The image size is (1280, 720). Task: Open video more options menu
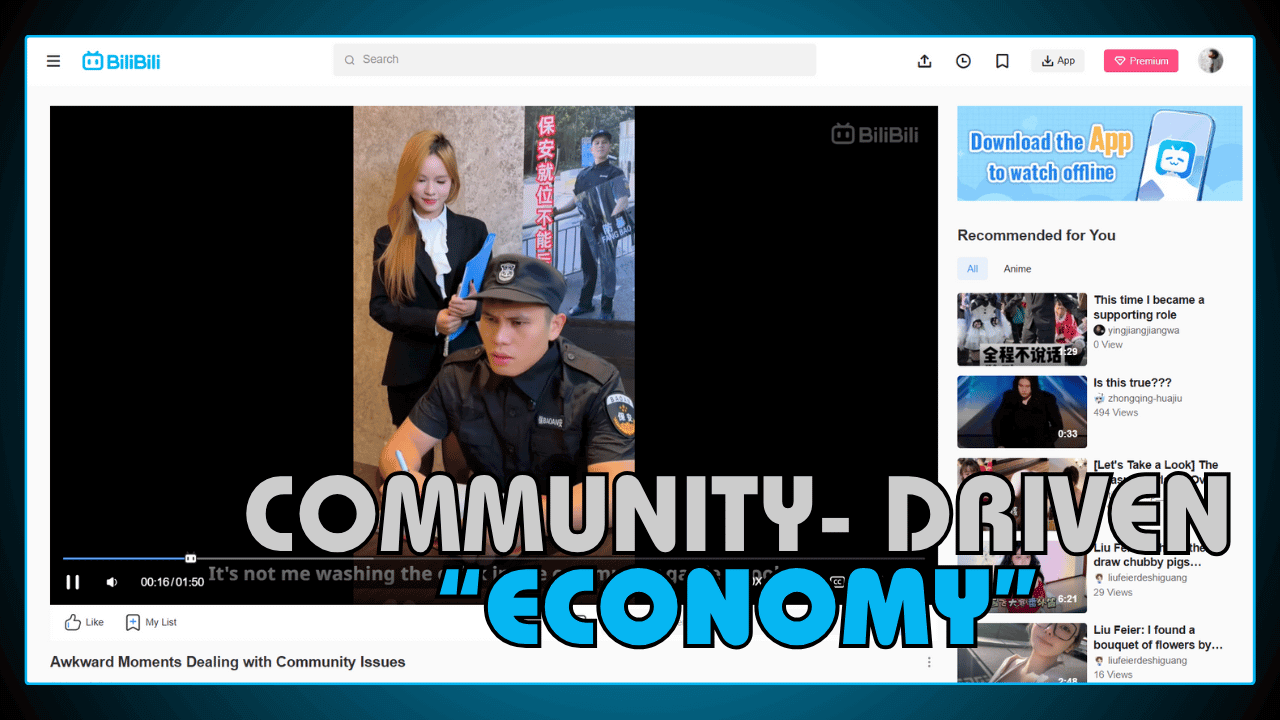point(929,662)
